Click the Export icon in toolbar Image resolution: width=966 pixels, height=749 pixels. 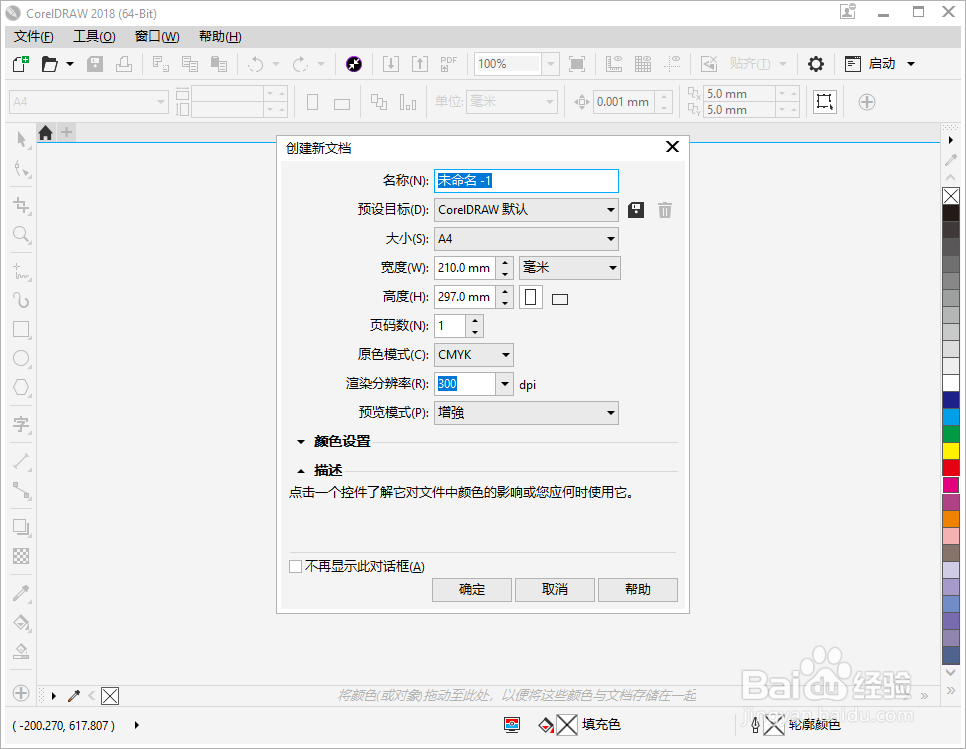coord(420,63)
